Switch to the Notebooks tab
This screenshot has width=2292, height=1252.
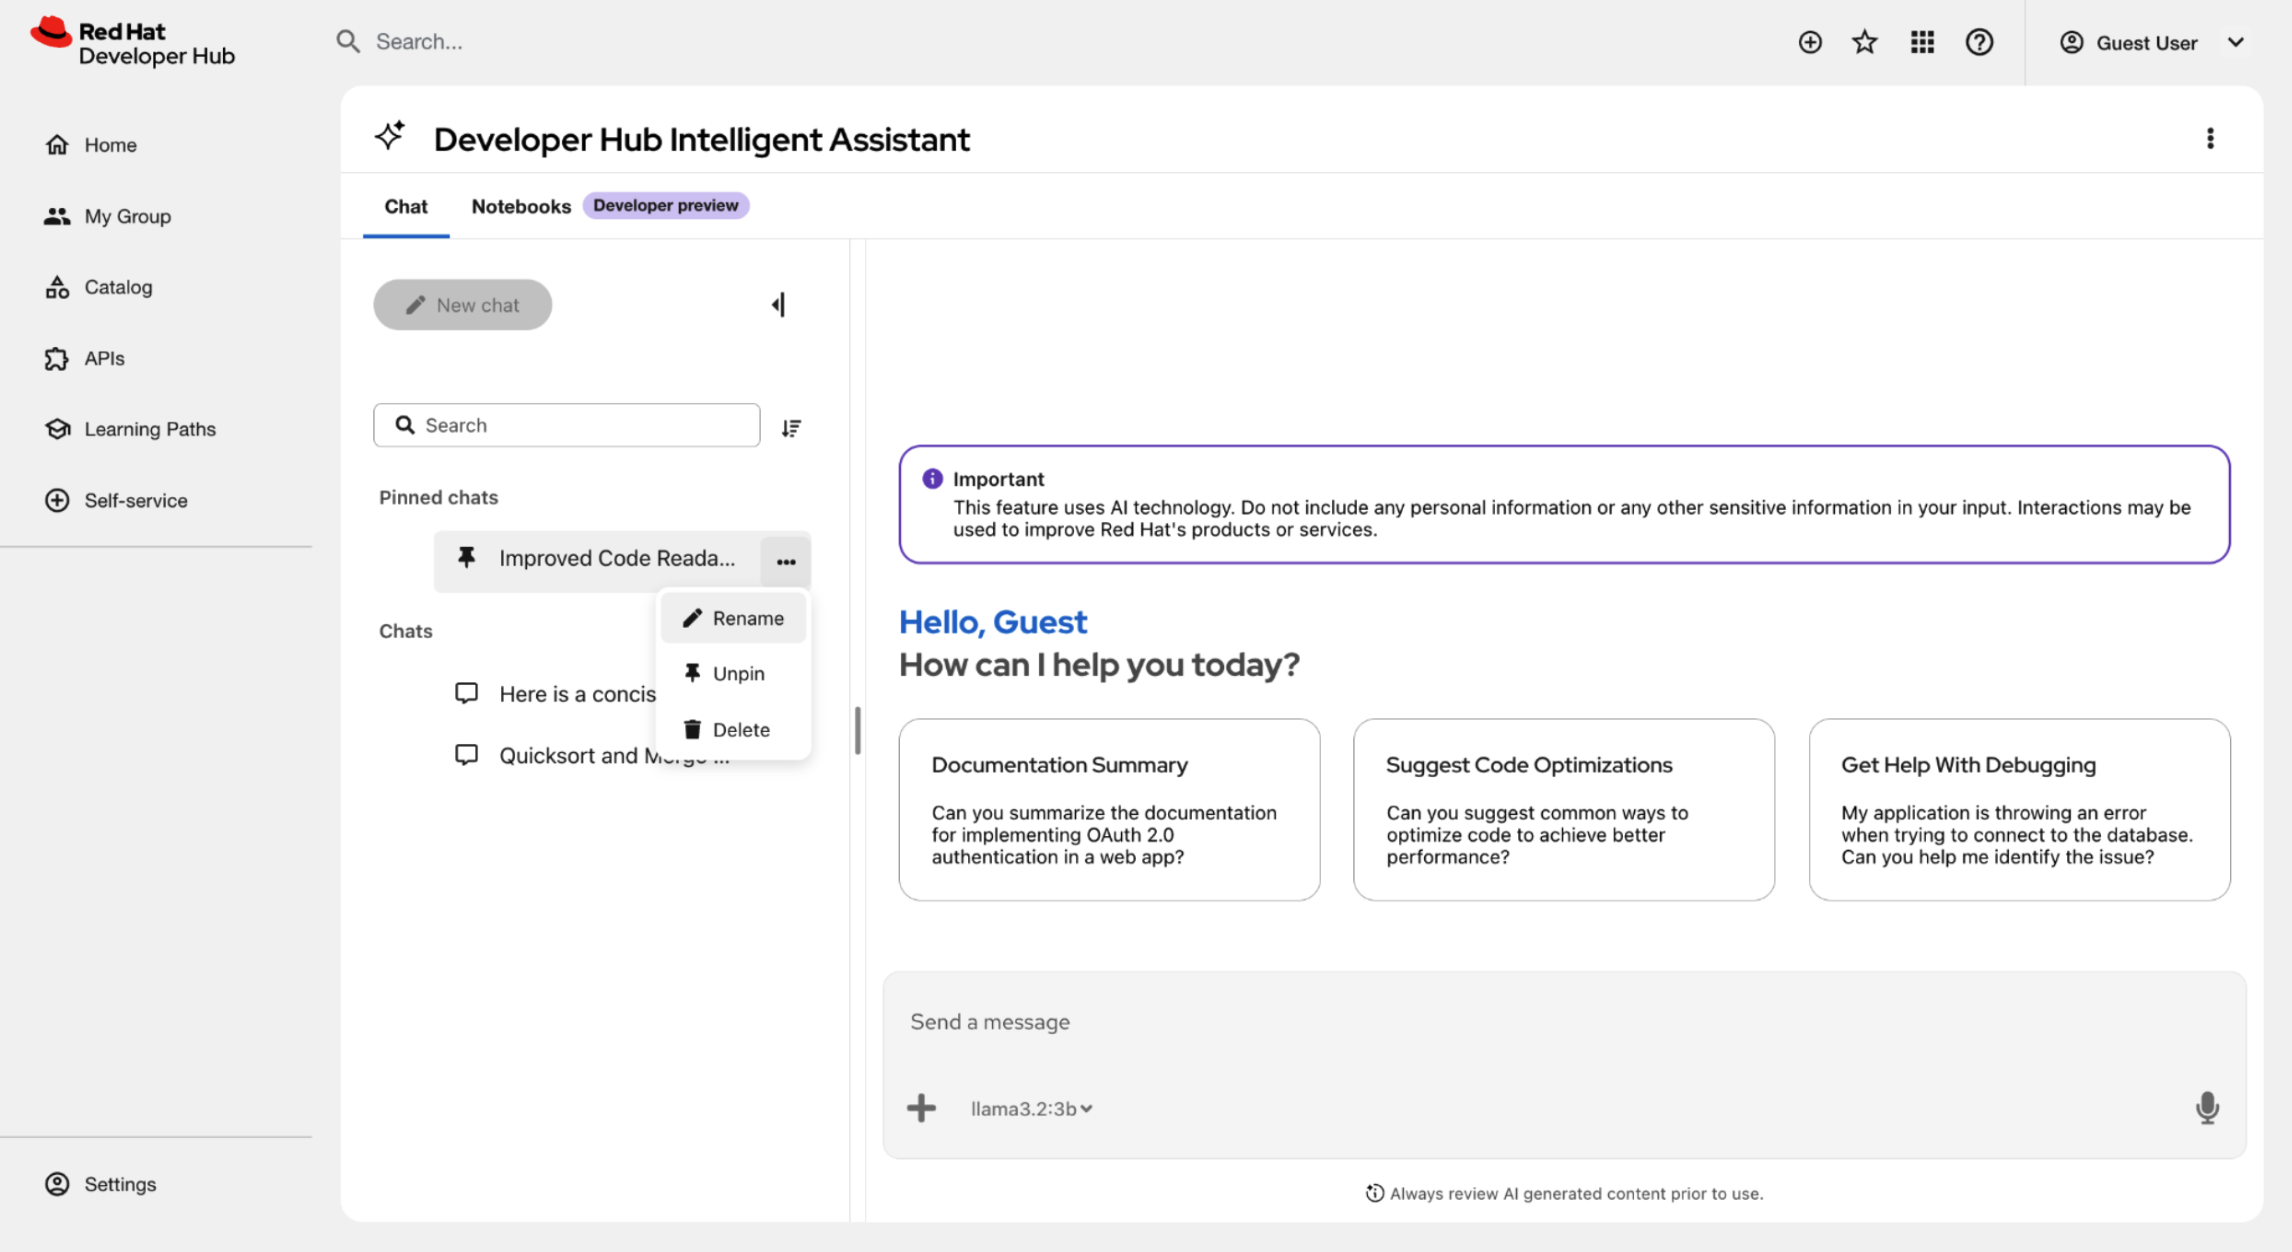(x=521, y=206)
